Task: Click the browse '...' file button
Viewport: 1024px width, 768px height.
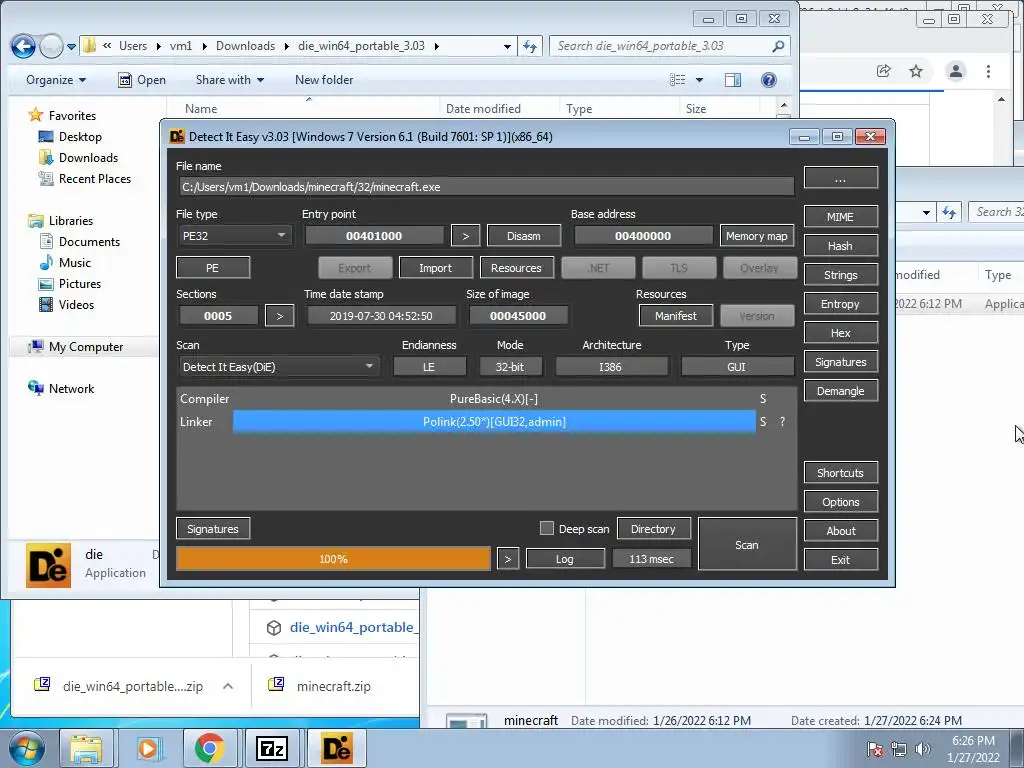Action: (x=840, y=178)
